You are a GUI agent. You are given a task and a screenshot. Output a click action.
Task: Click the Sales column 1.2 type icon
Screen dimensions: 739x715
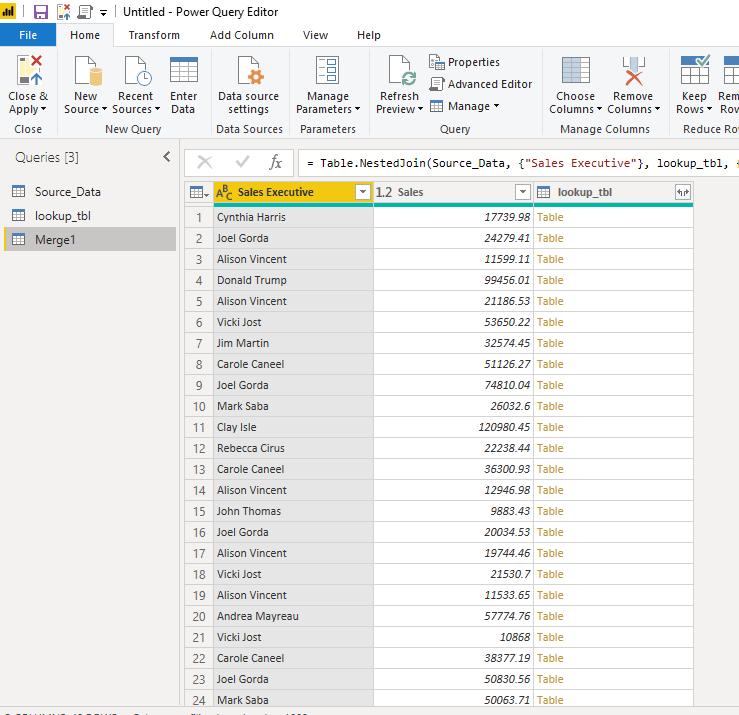pyautogui.click(x=384, y=192)
